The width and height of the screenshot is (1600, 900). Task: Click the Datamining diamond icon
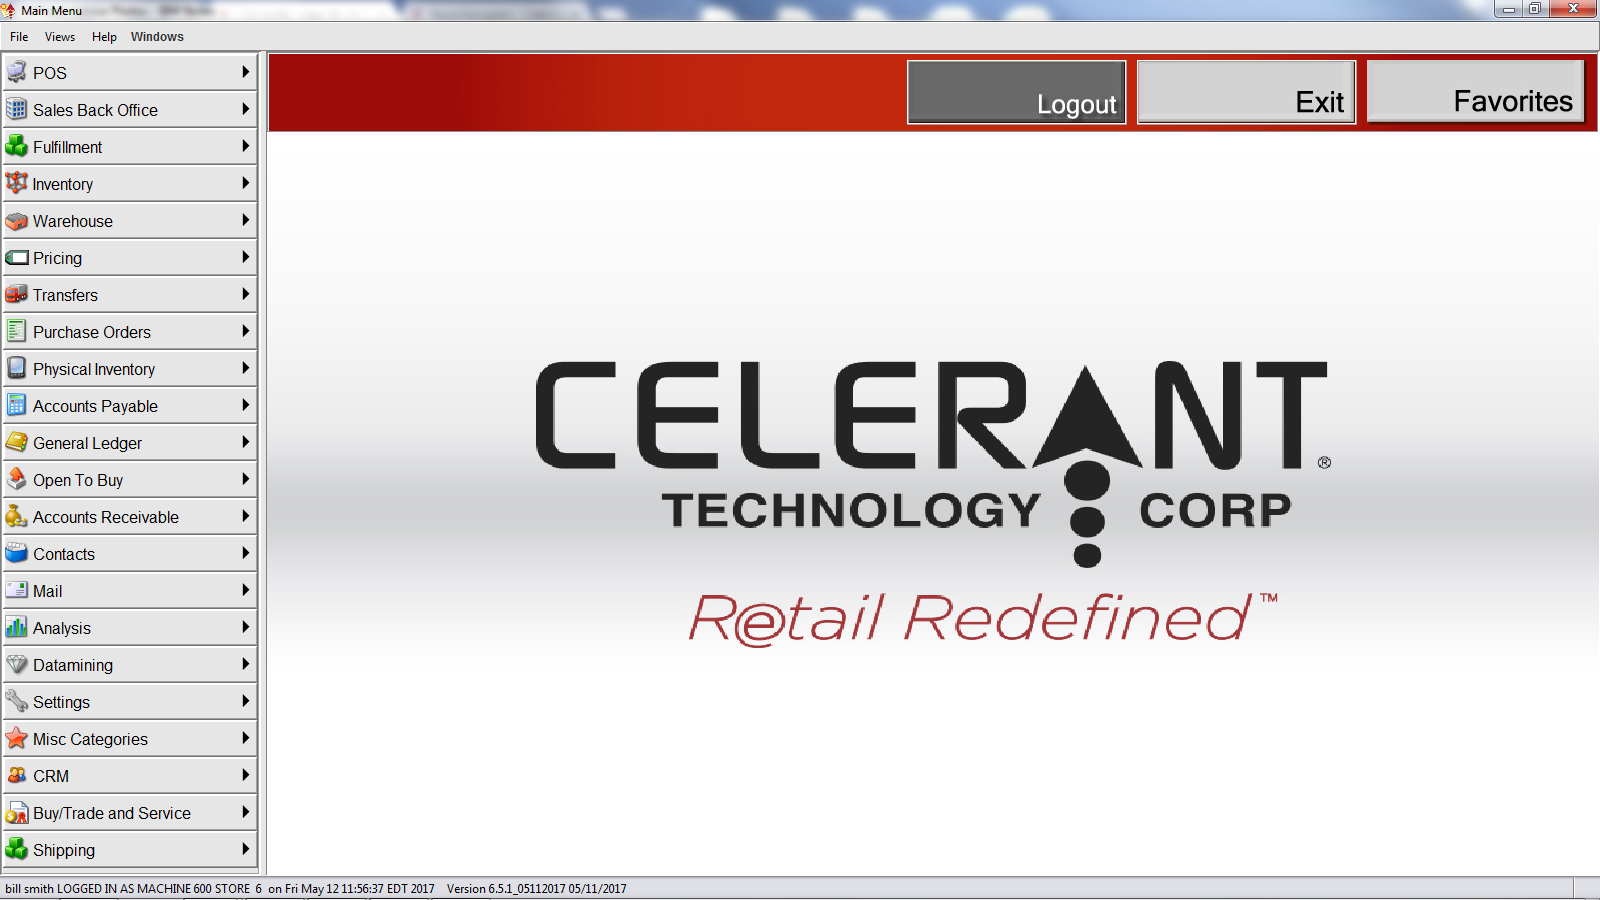[x=16, y=664]
